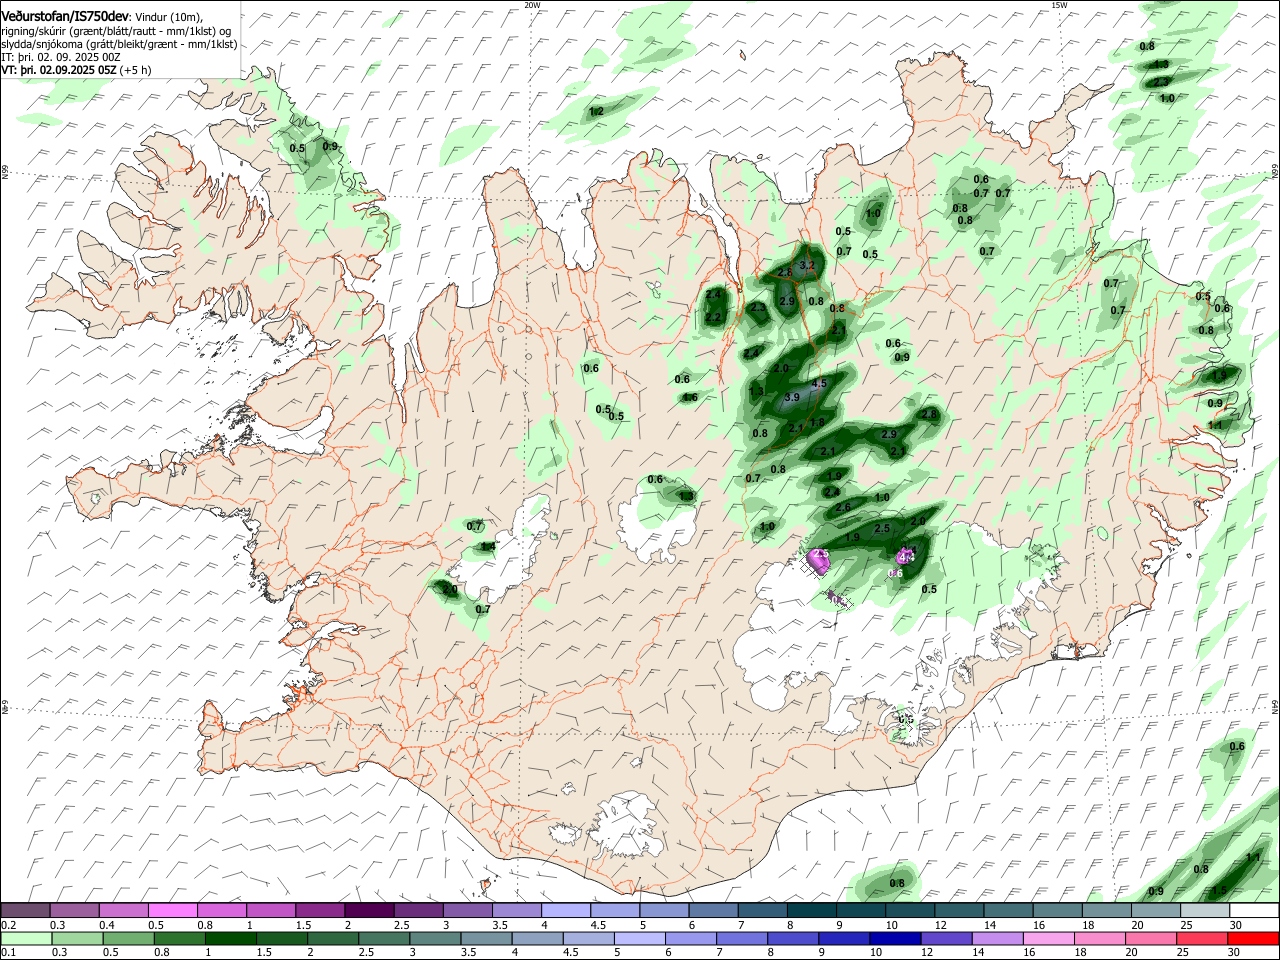Click the 'VT: þri. 02.09.2025 05Z (+5 h)' line

coord(77,70)
